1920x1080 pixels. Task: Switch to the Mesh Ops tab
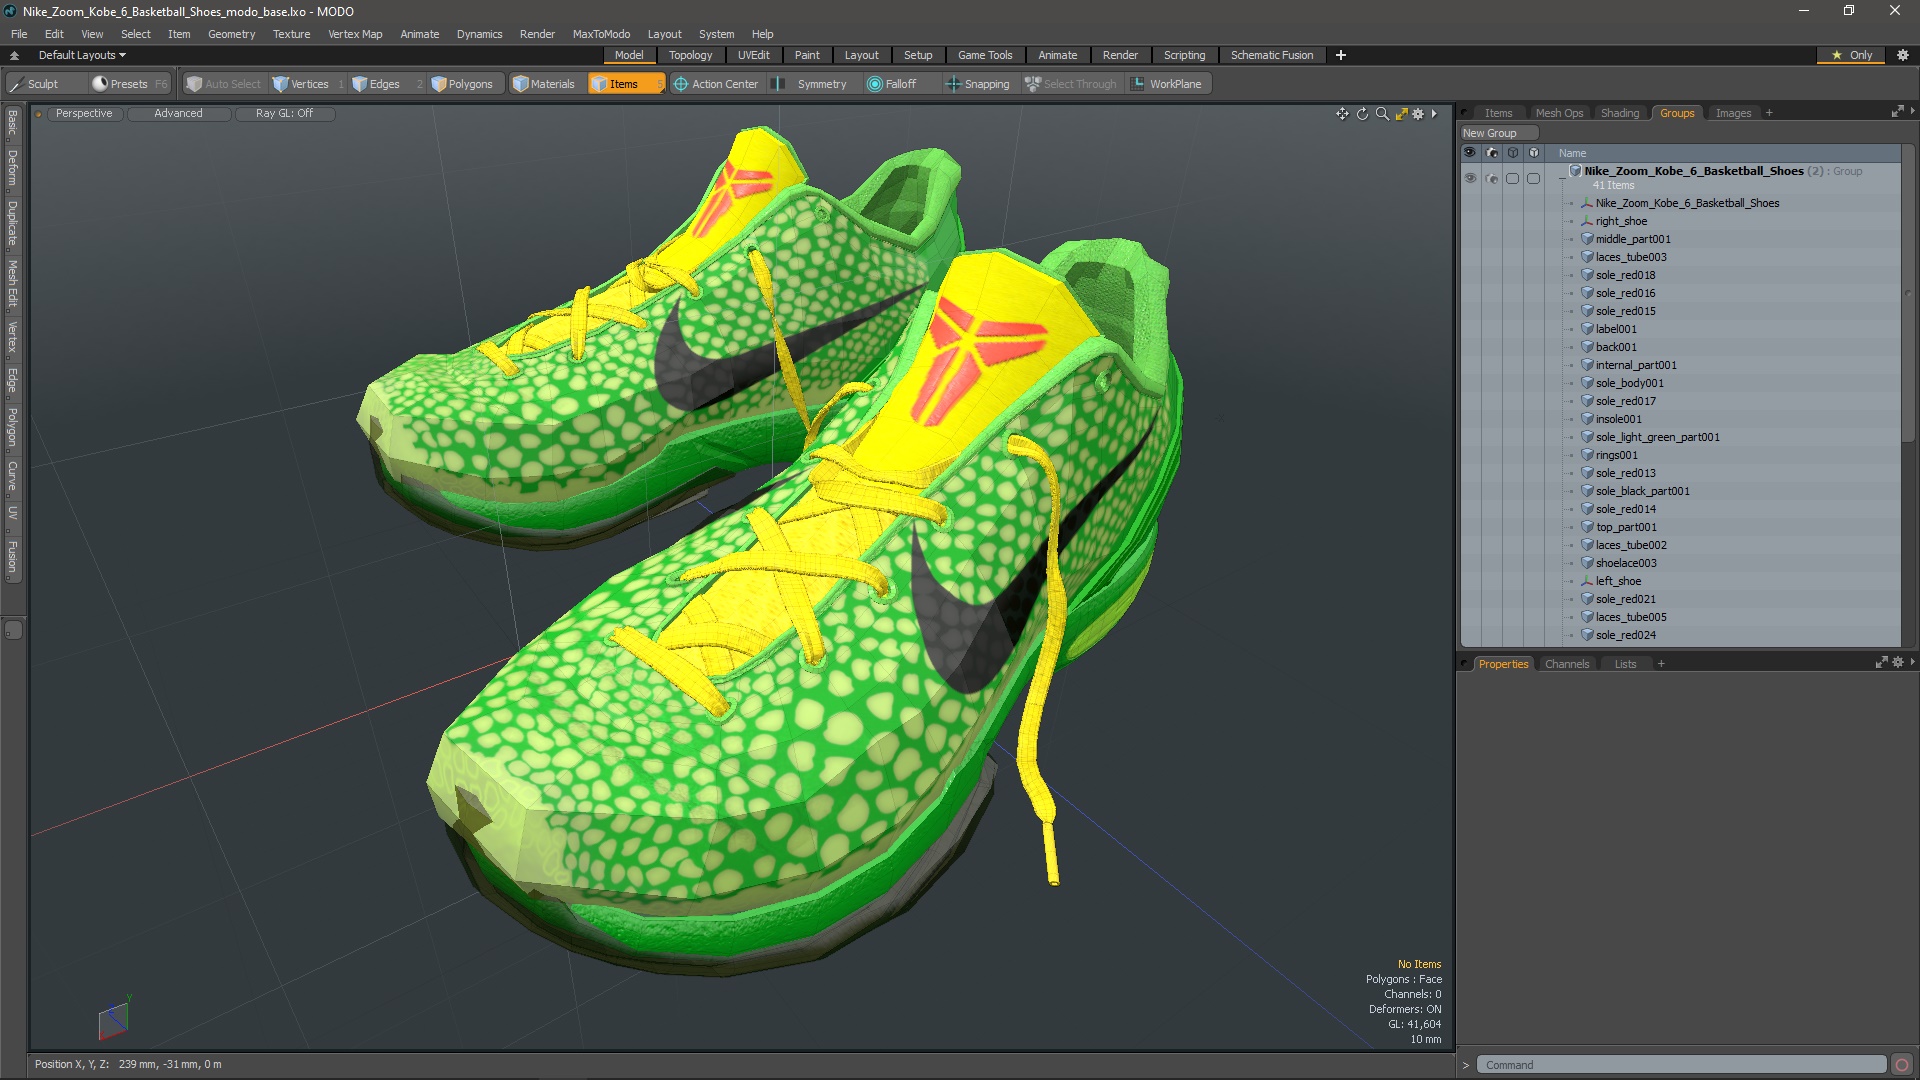[1559, 113]
